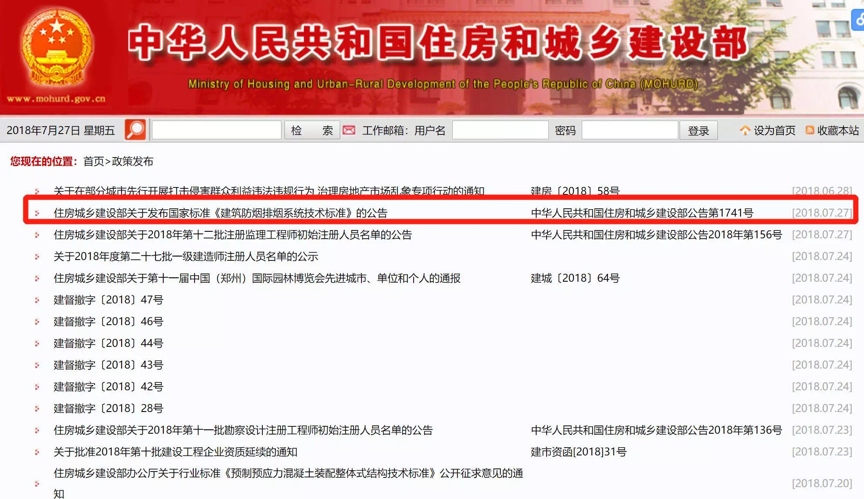Viewport: 864px width, 499px height.
Task: Open document 建督撤字〔2018〕43号
Action: click(x=109, y=365)
